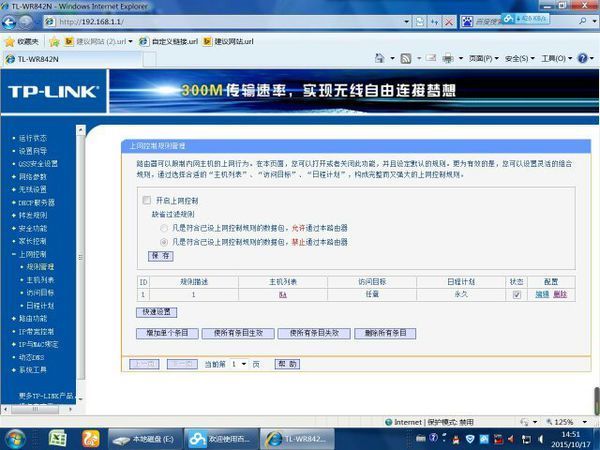Open 自定义链接.url favorites bar link
This screenshot has width=600, height=450.
[169, 42]
